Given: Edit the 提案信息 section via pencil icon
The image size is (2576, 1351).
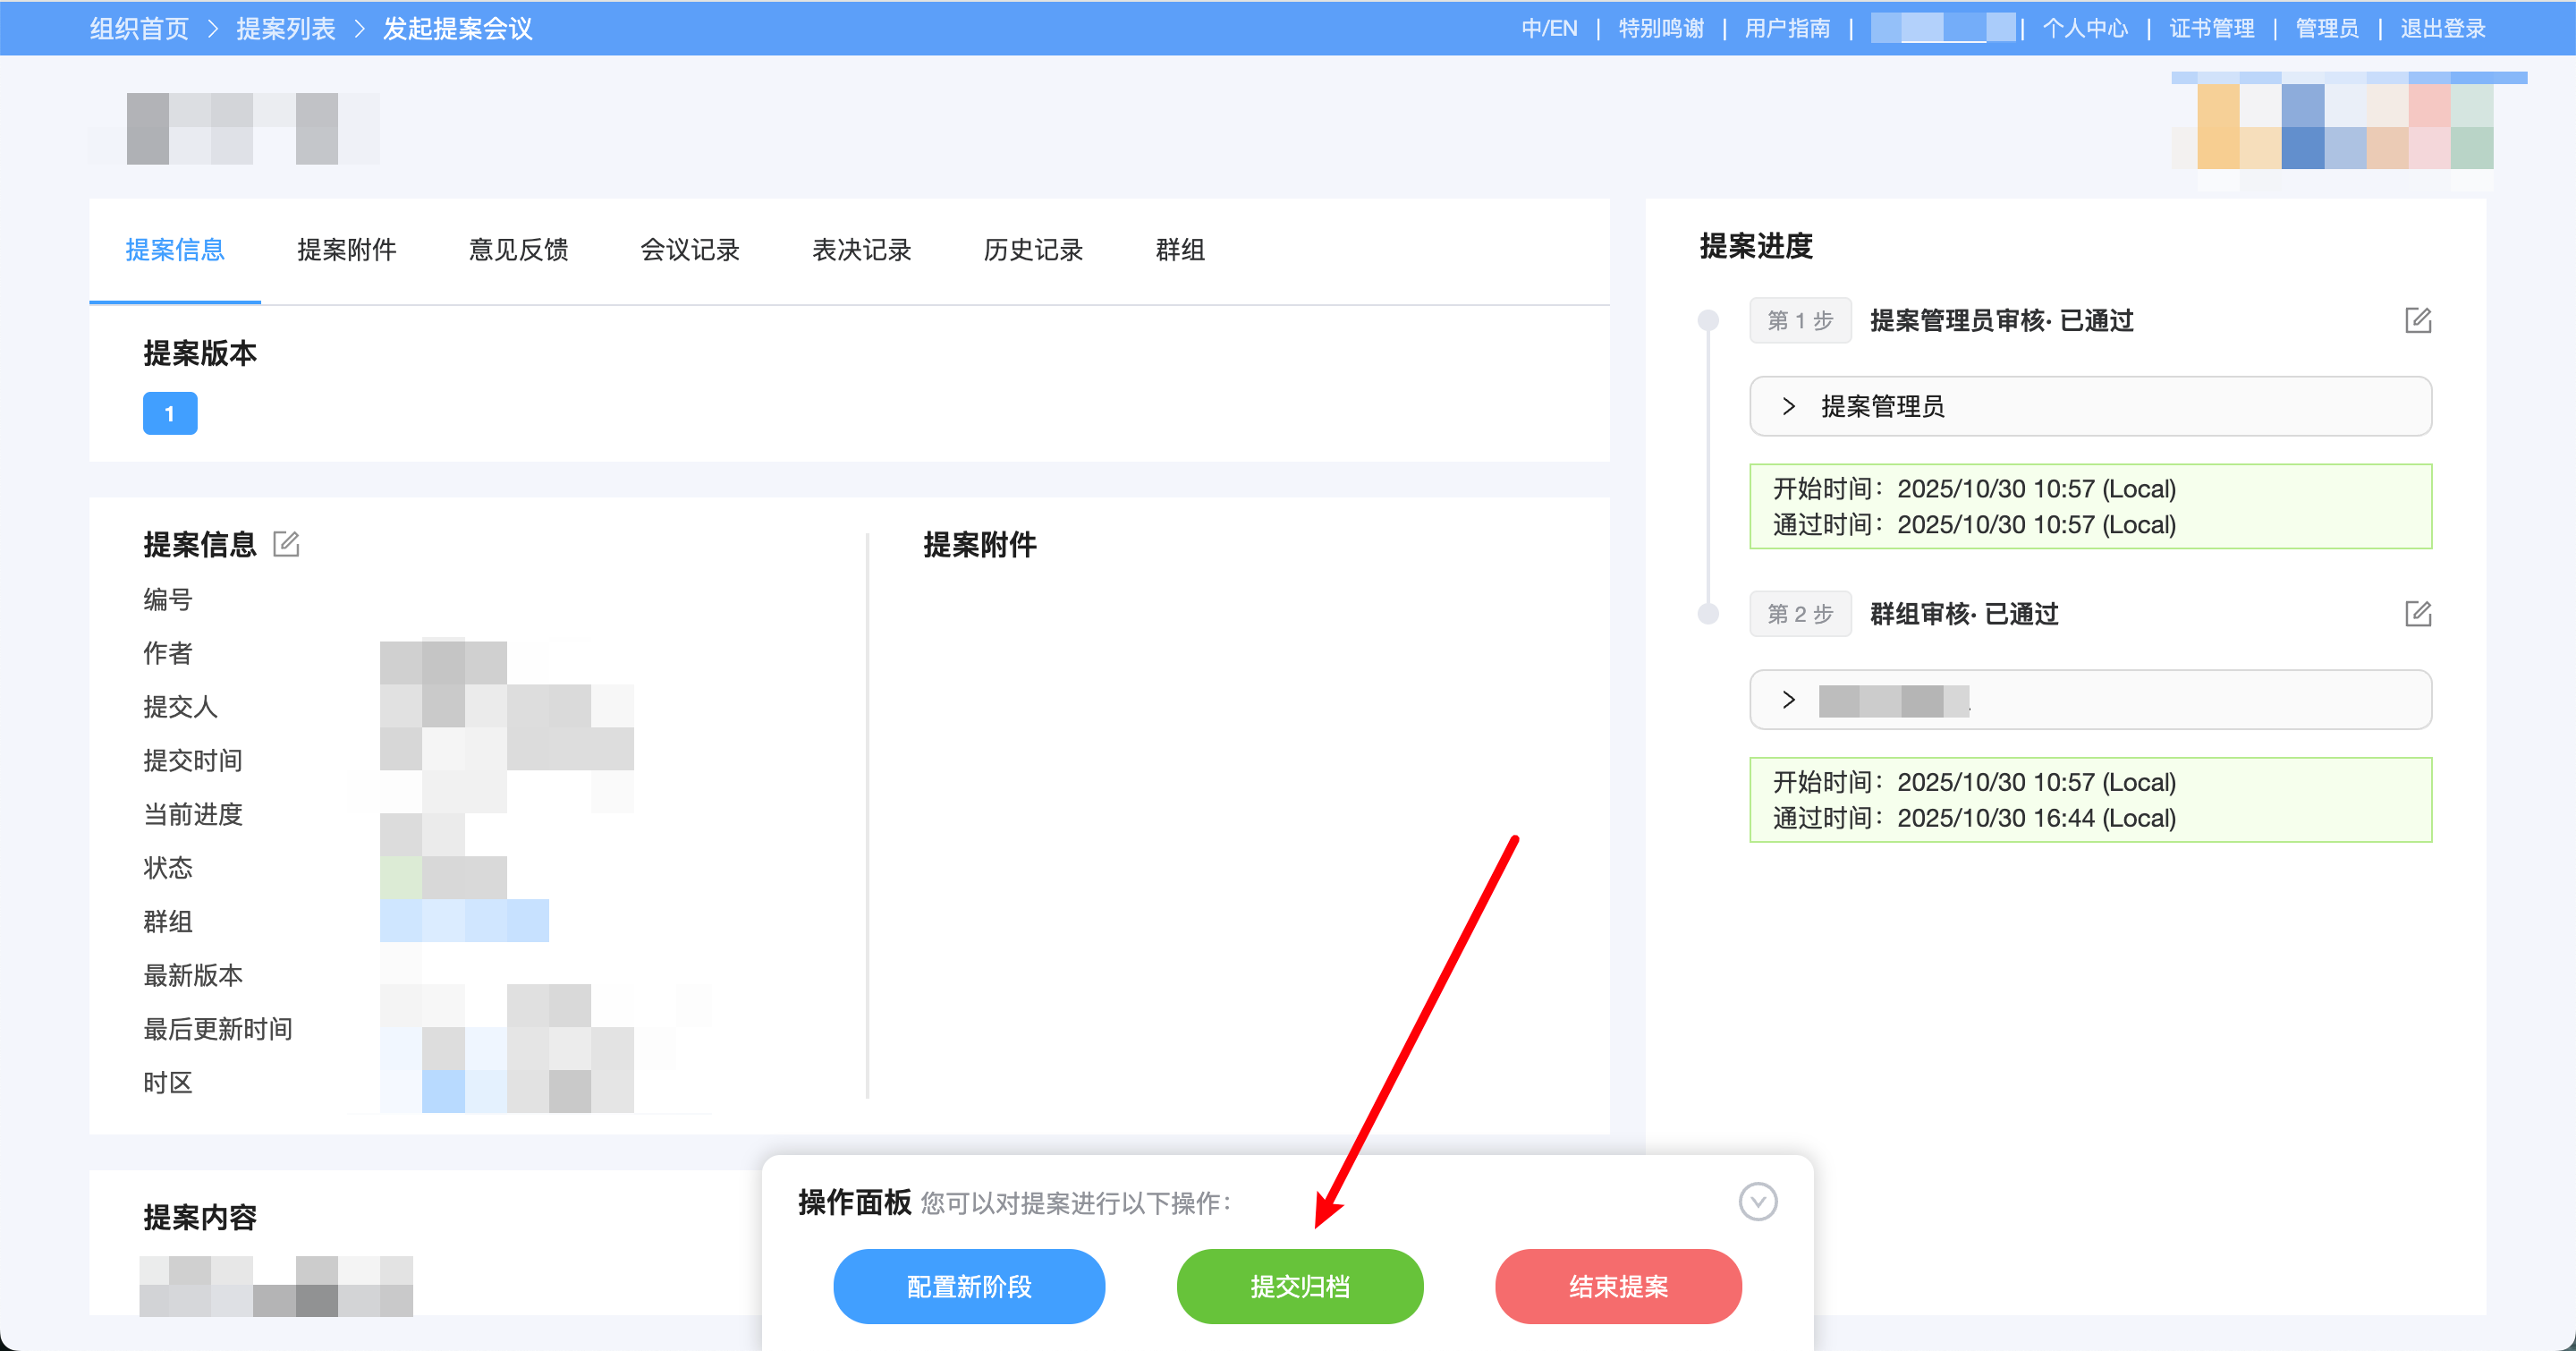Looking at the screenshot, I should (288, 543).
